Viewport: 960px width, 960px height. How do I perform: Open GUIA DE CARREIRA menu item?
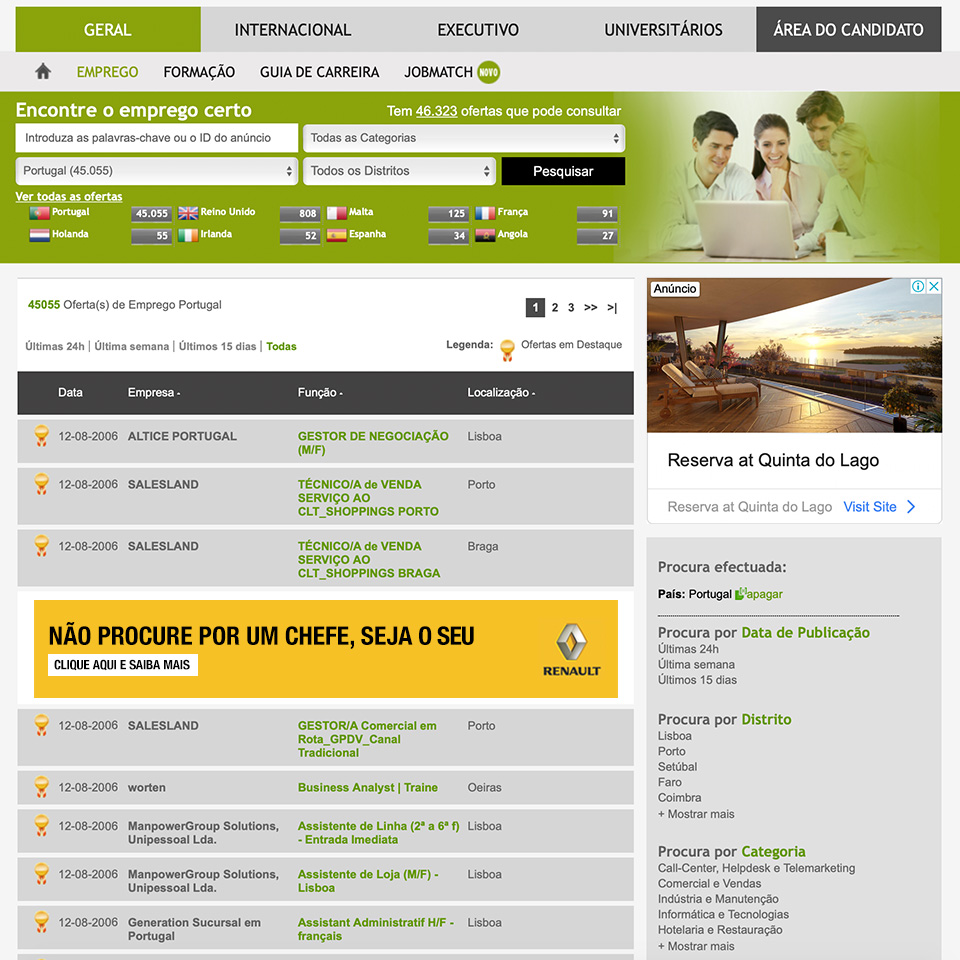pos(320,72)
